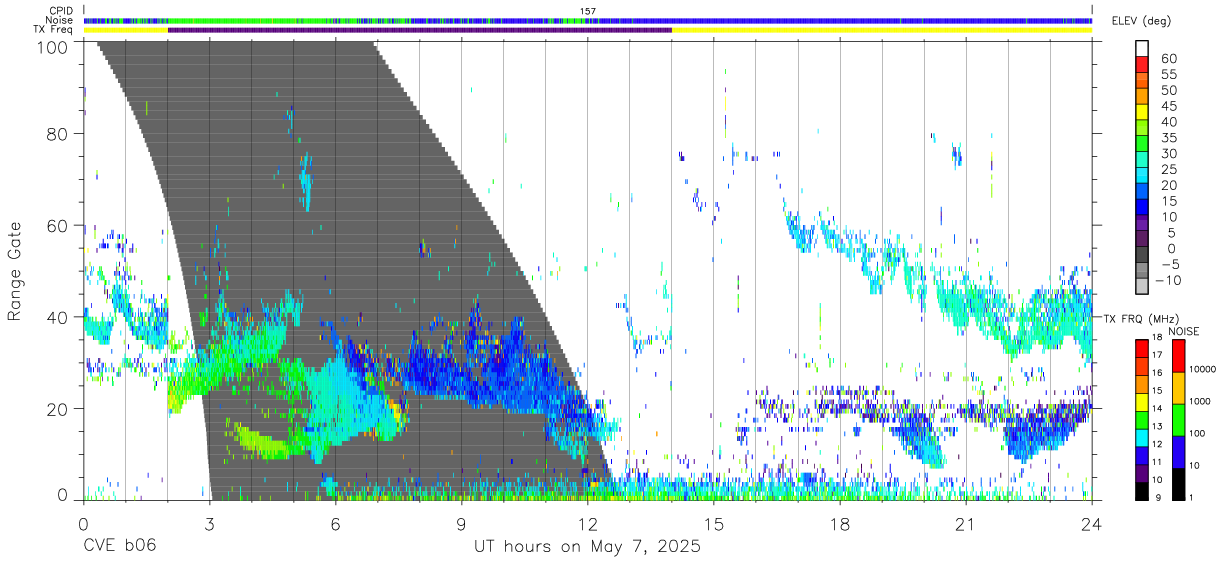Click the 9 tick label on the UT hours axis

[x=461, y=523]
